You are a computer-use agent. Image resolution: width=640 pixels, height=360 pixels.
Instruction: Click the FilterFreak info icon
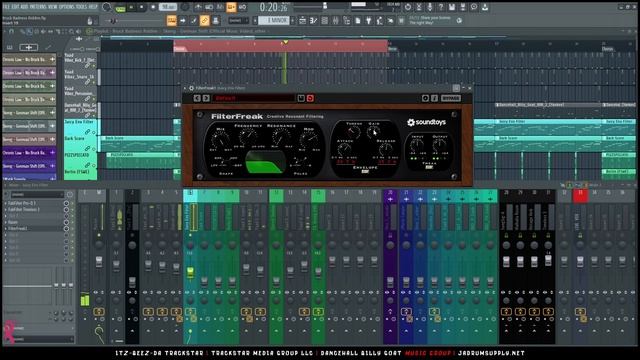(x=434, y=98)
